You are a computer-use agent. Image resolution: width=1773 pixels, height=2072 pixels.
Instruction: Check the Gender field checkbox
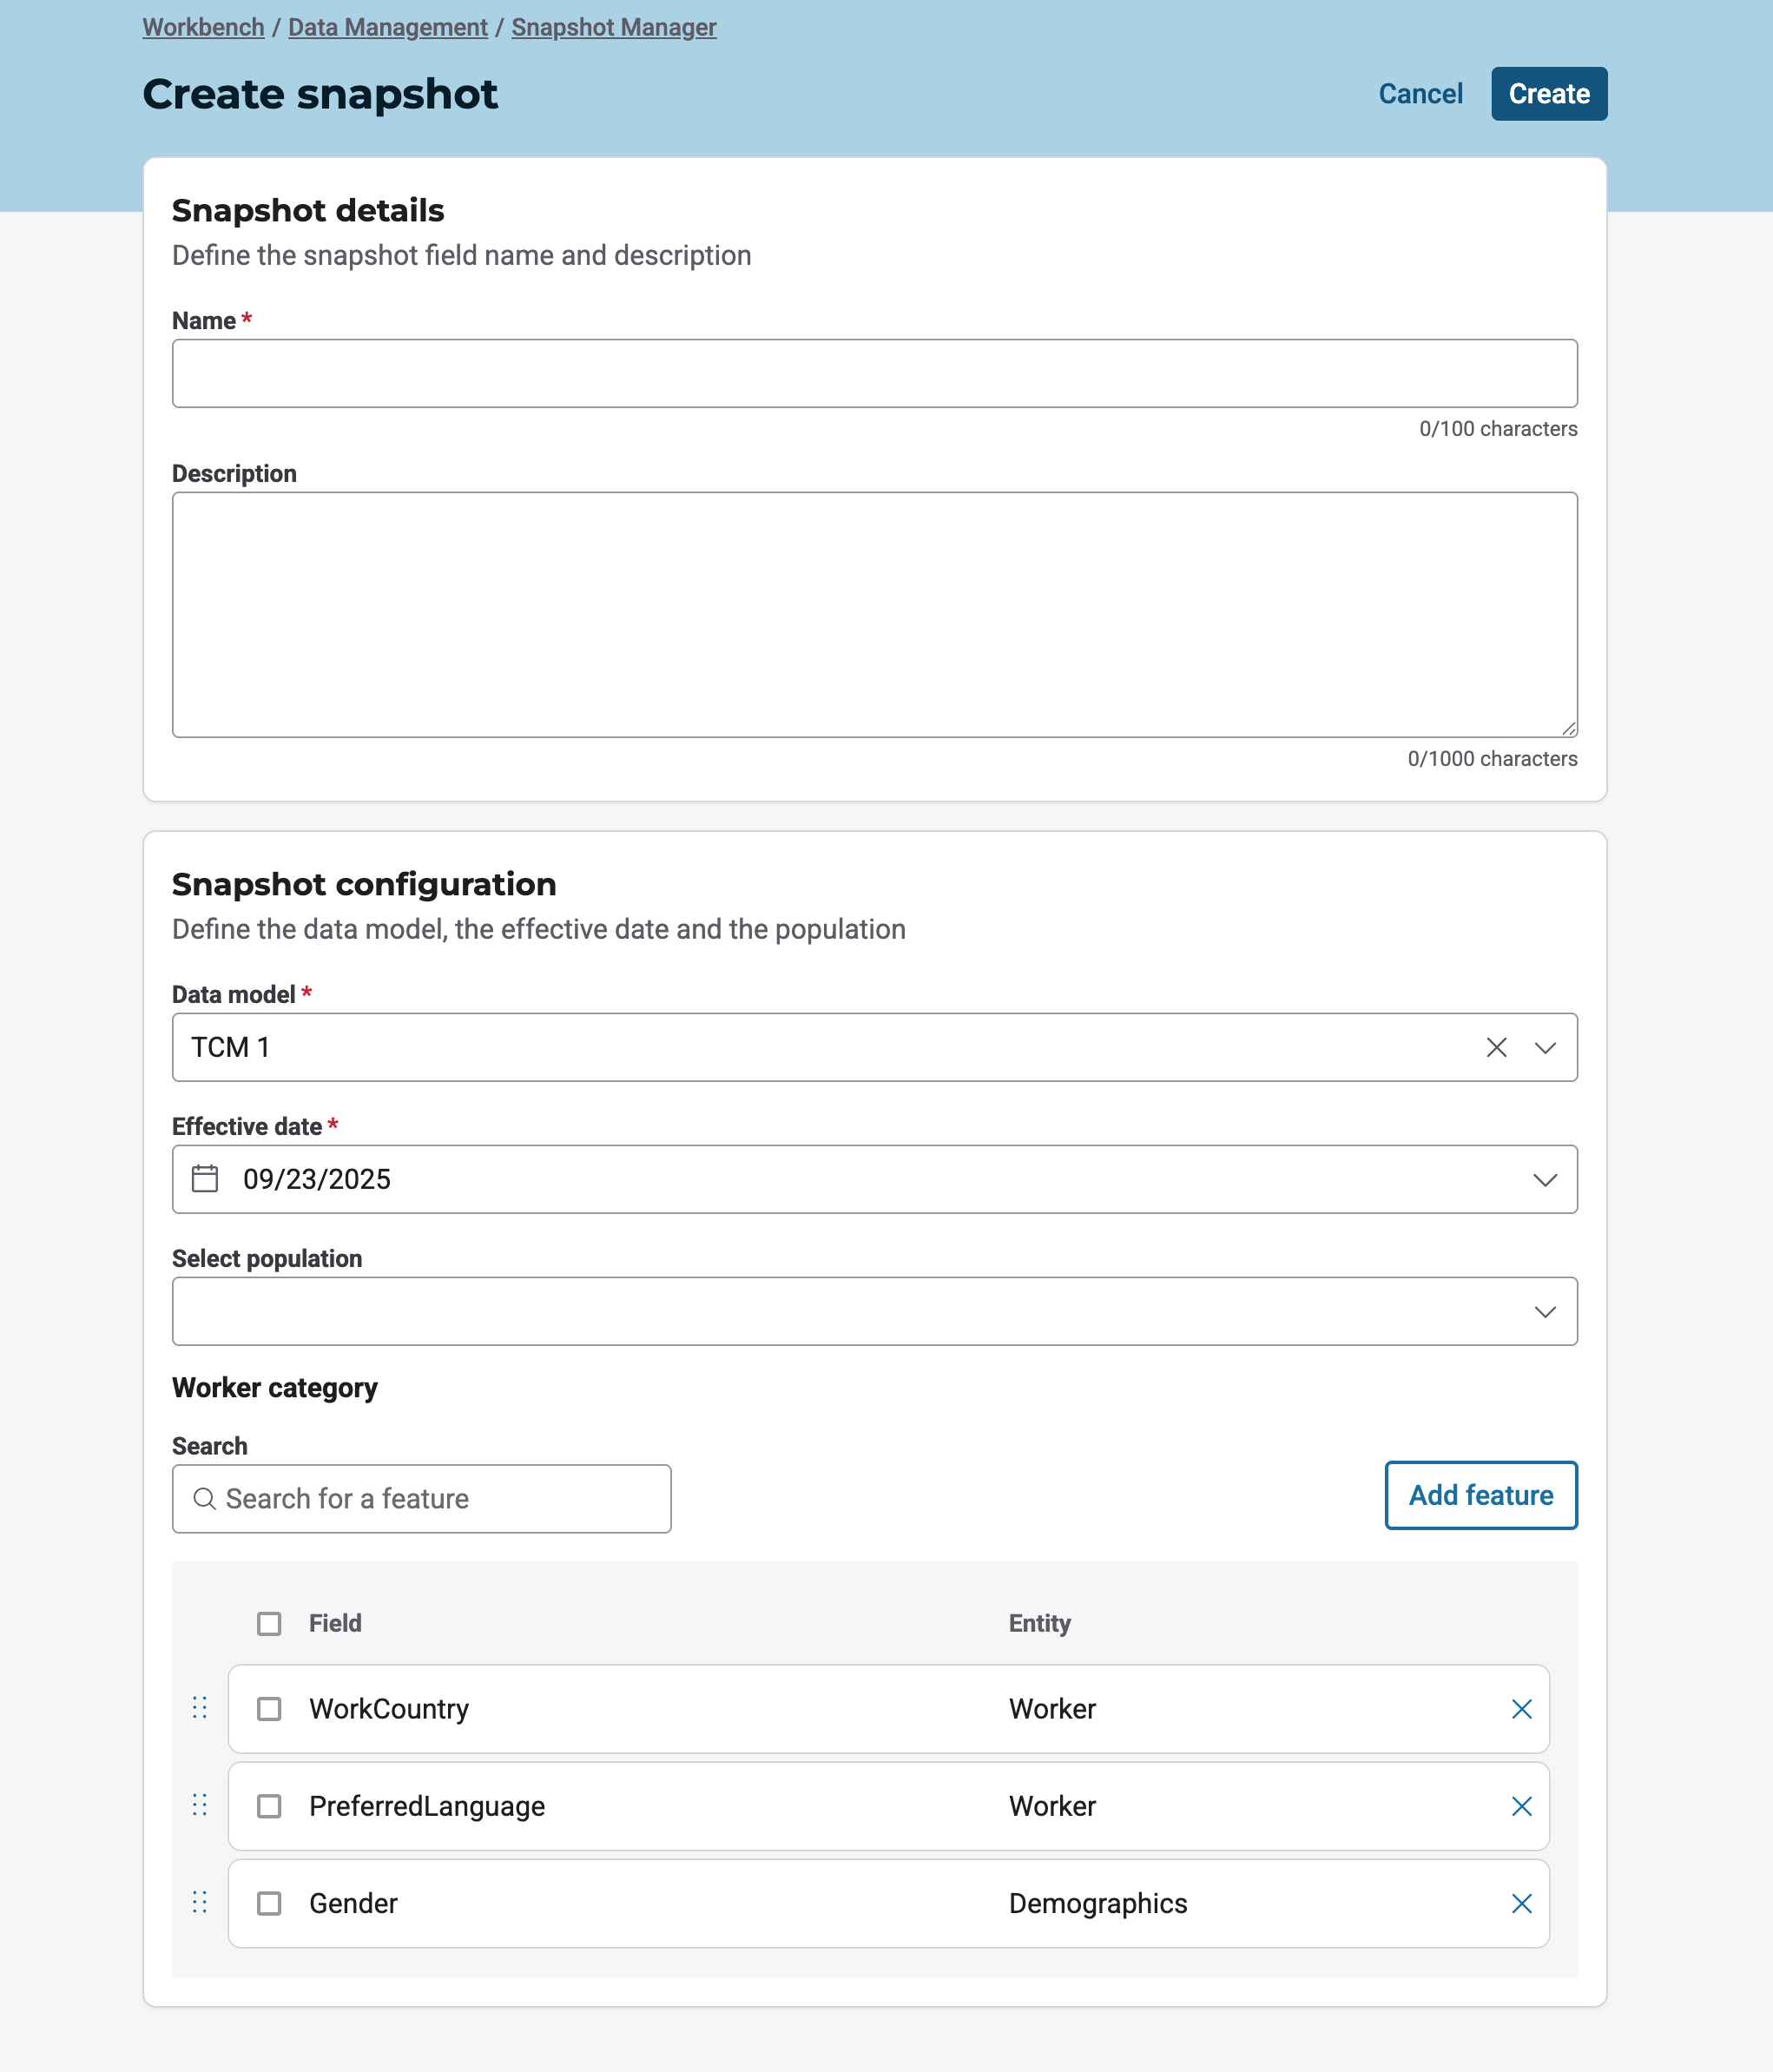[269, 1903]
